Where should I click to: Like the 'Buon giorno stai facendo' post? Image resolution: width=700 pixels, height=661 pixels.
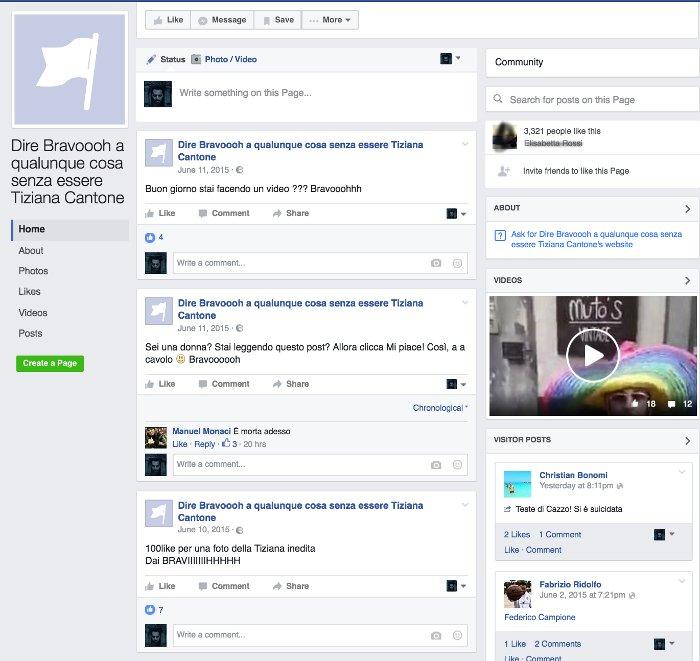pos(160,213)
